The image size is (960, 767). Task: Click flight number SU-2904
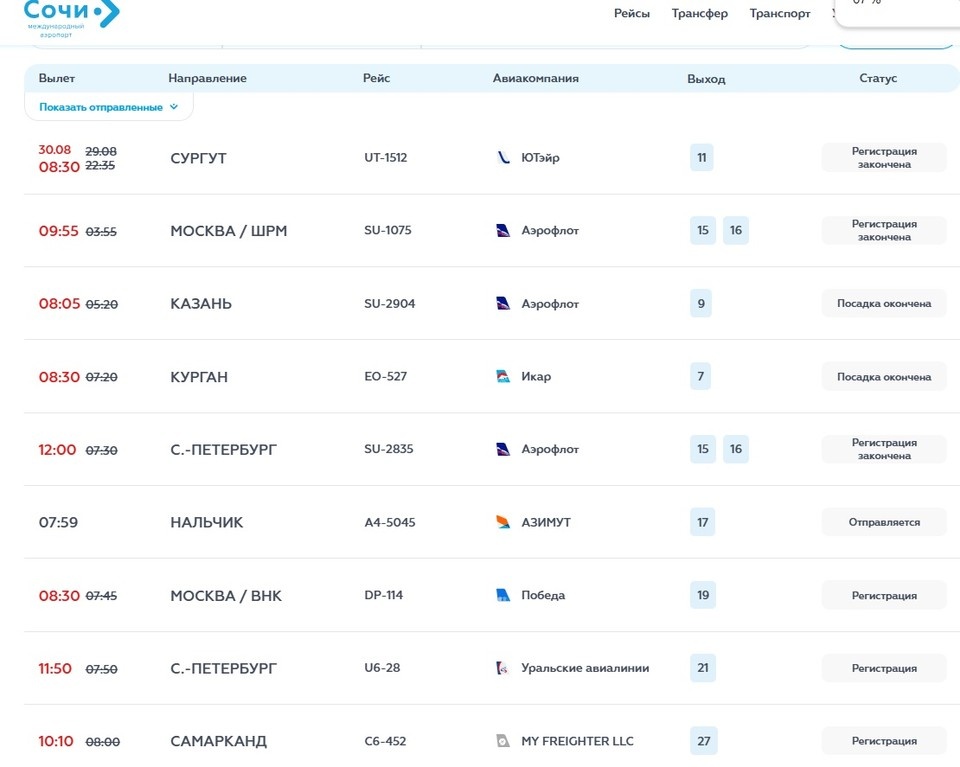coord(389,303)
